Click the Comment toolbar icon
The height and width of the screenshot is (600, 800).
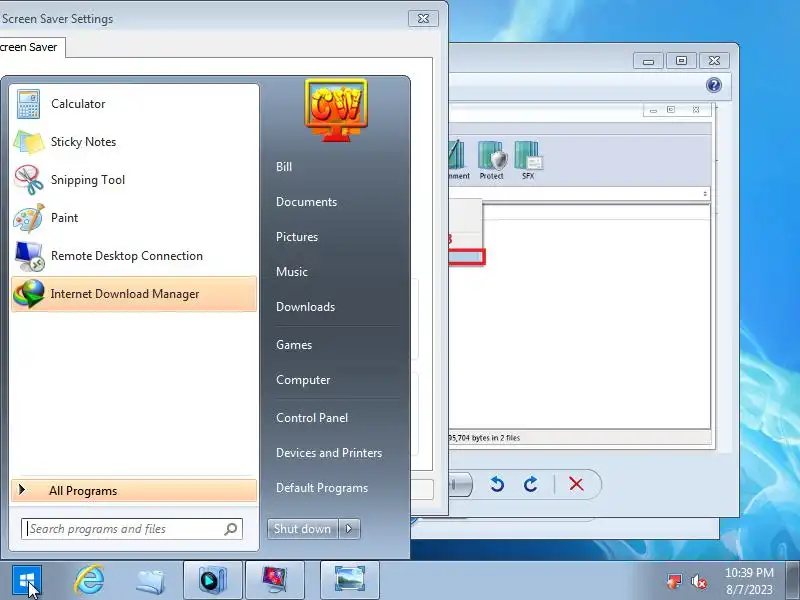458,161
